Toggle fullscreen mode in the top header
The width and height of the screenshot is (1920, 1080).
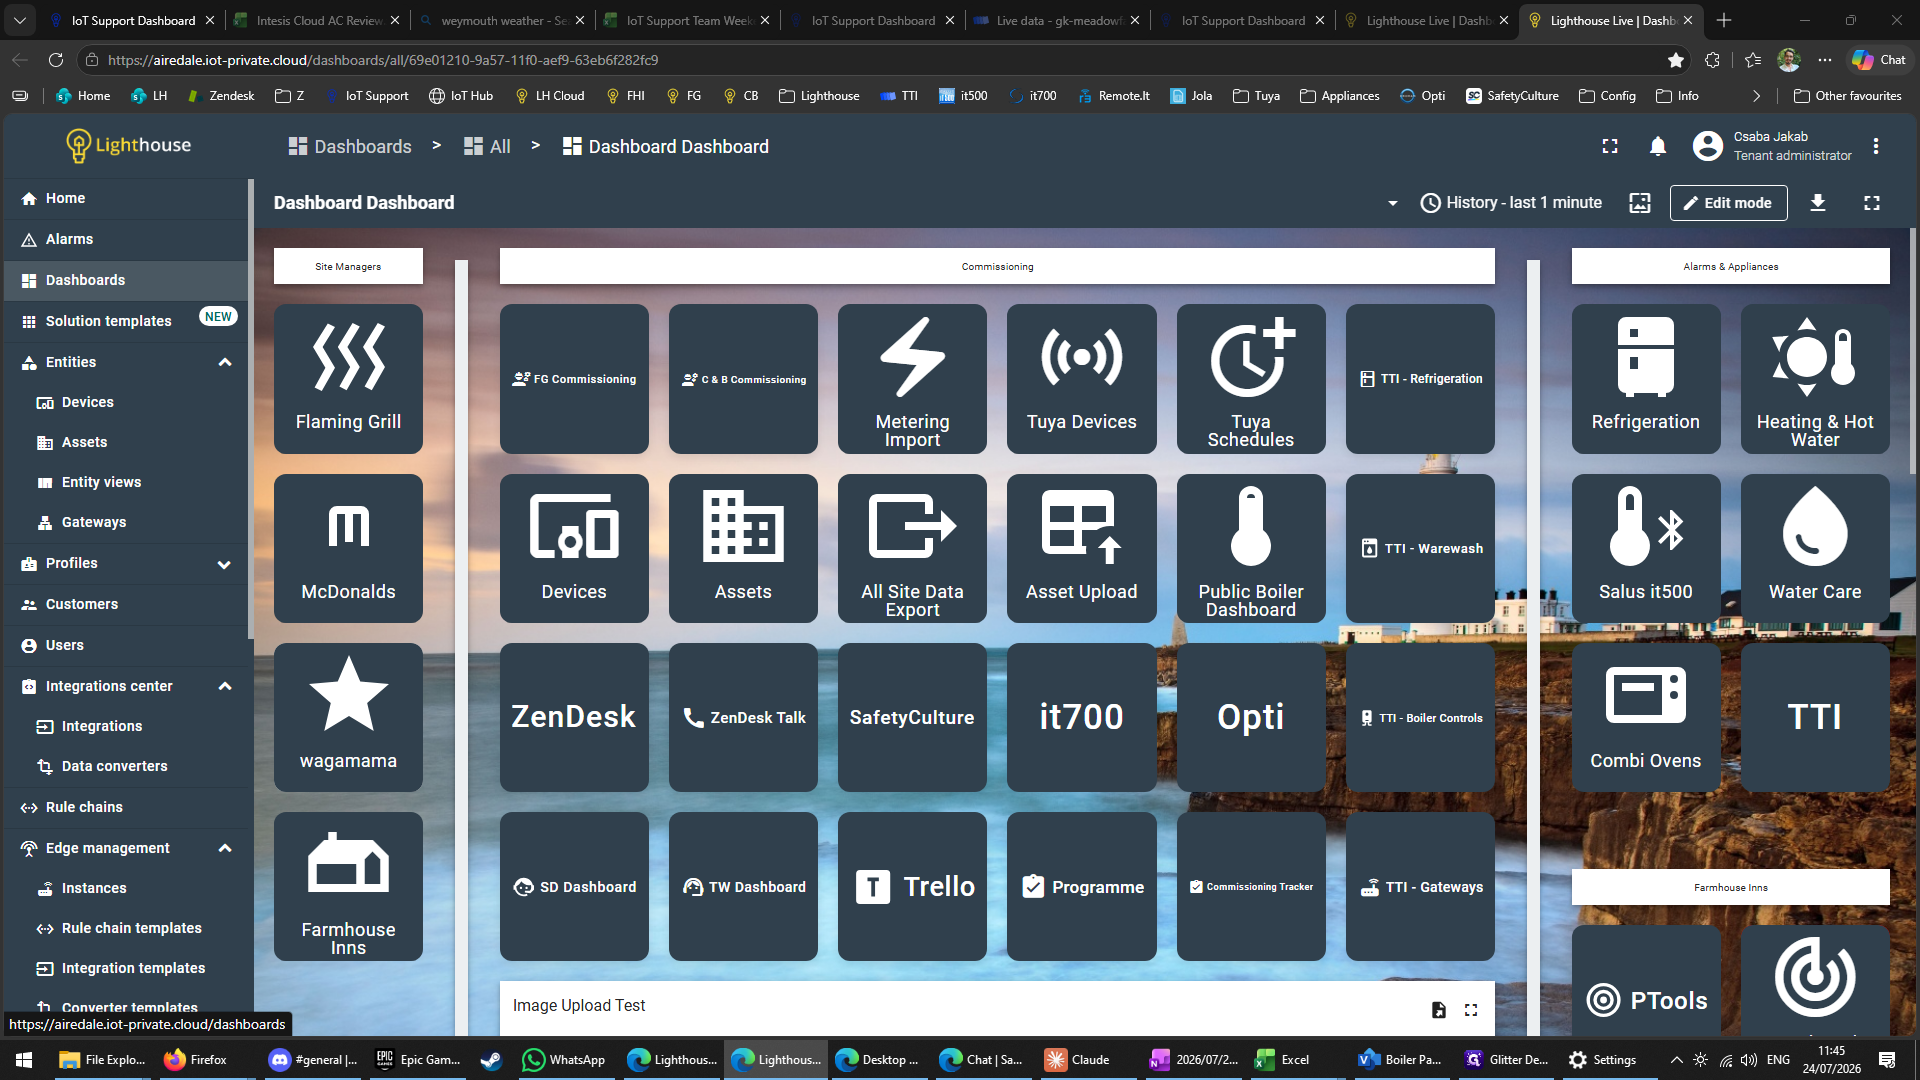[1610, 147]
